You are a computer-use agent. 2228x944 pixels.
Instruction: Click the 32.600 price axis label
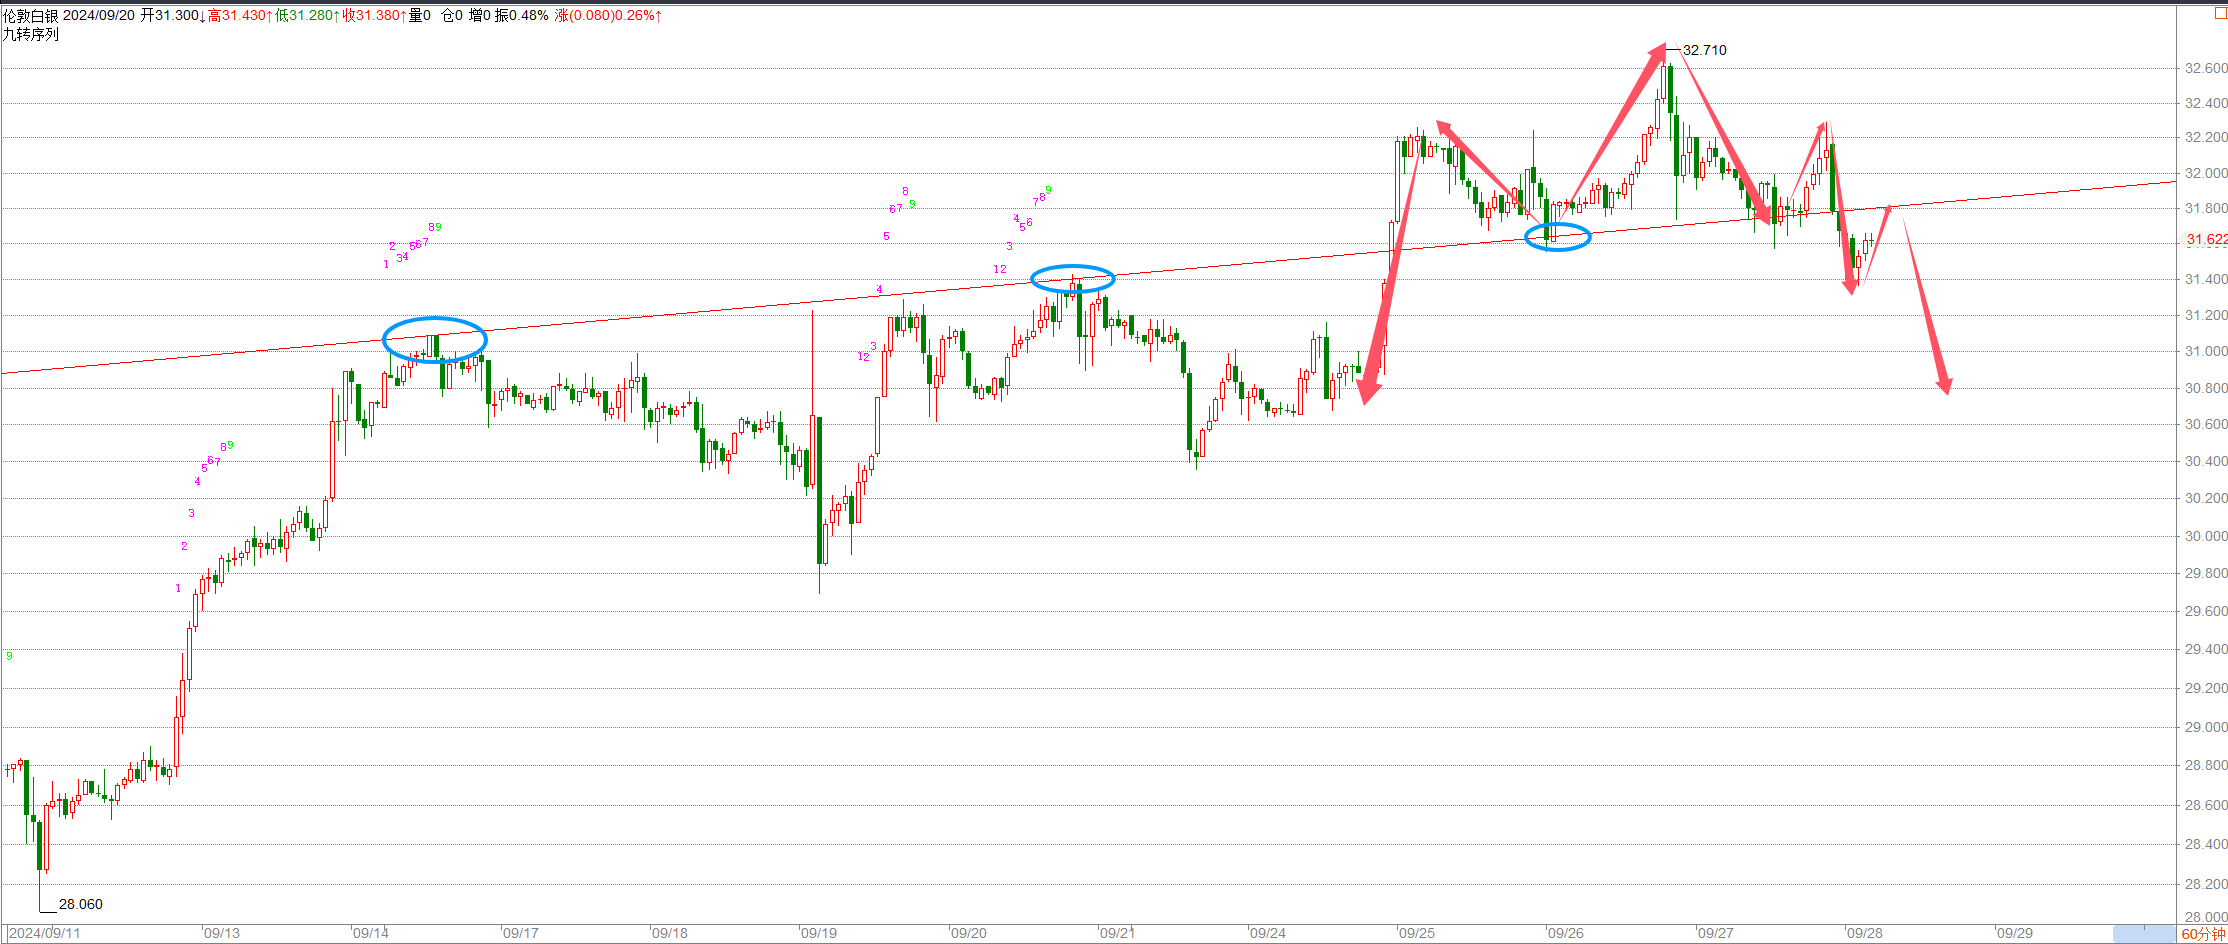click(2206, 68)
